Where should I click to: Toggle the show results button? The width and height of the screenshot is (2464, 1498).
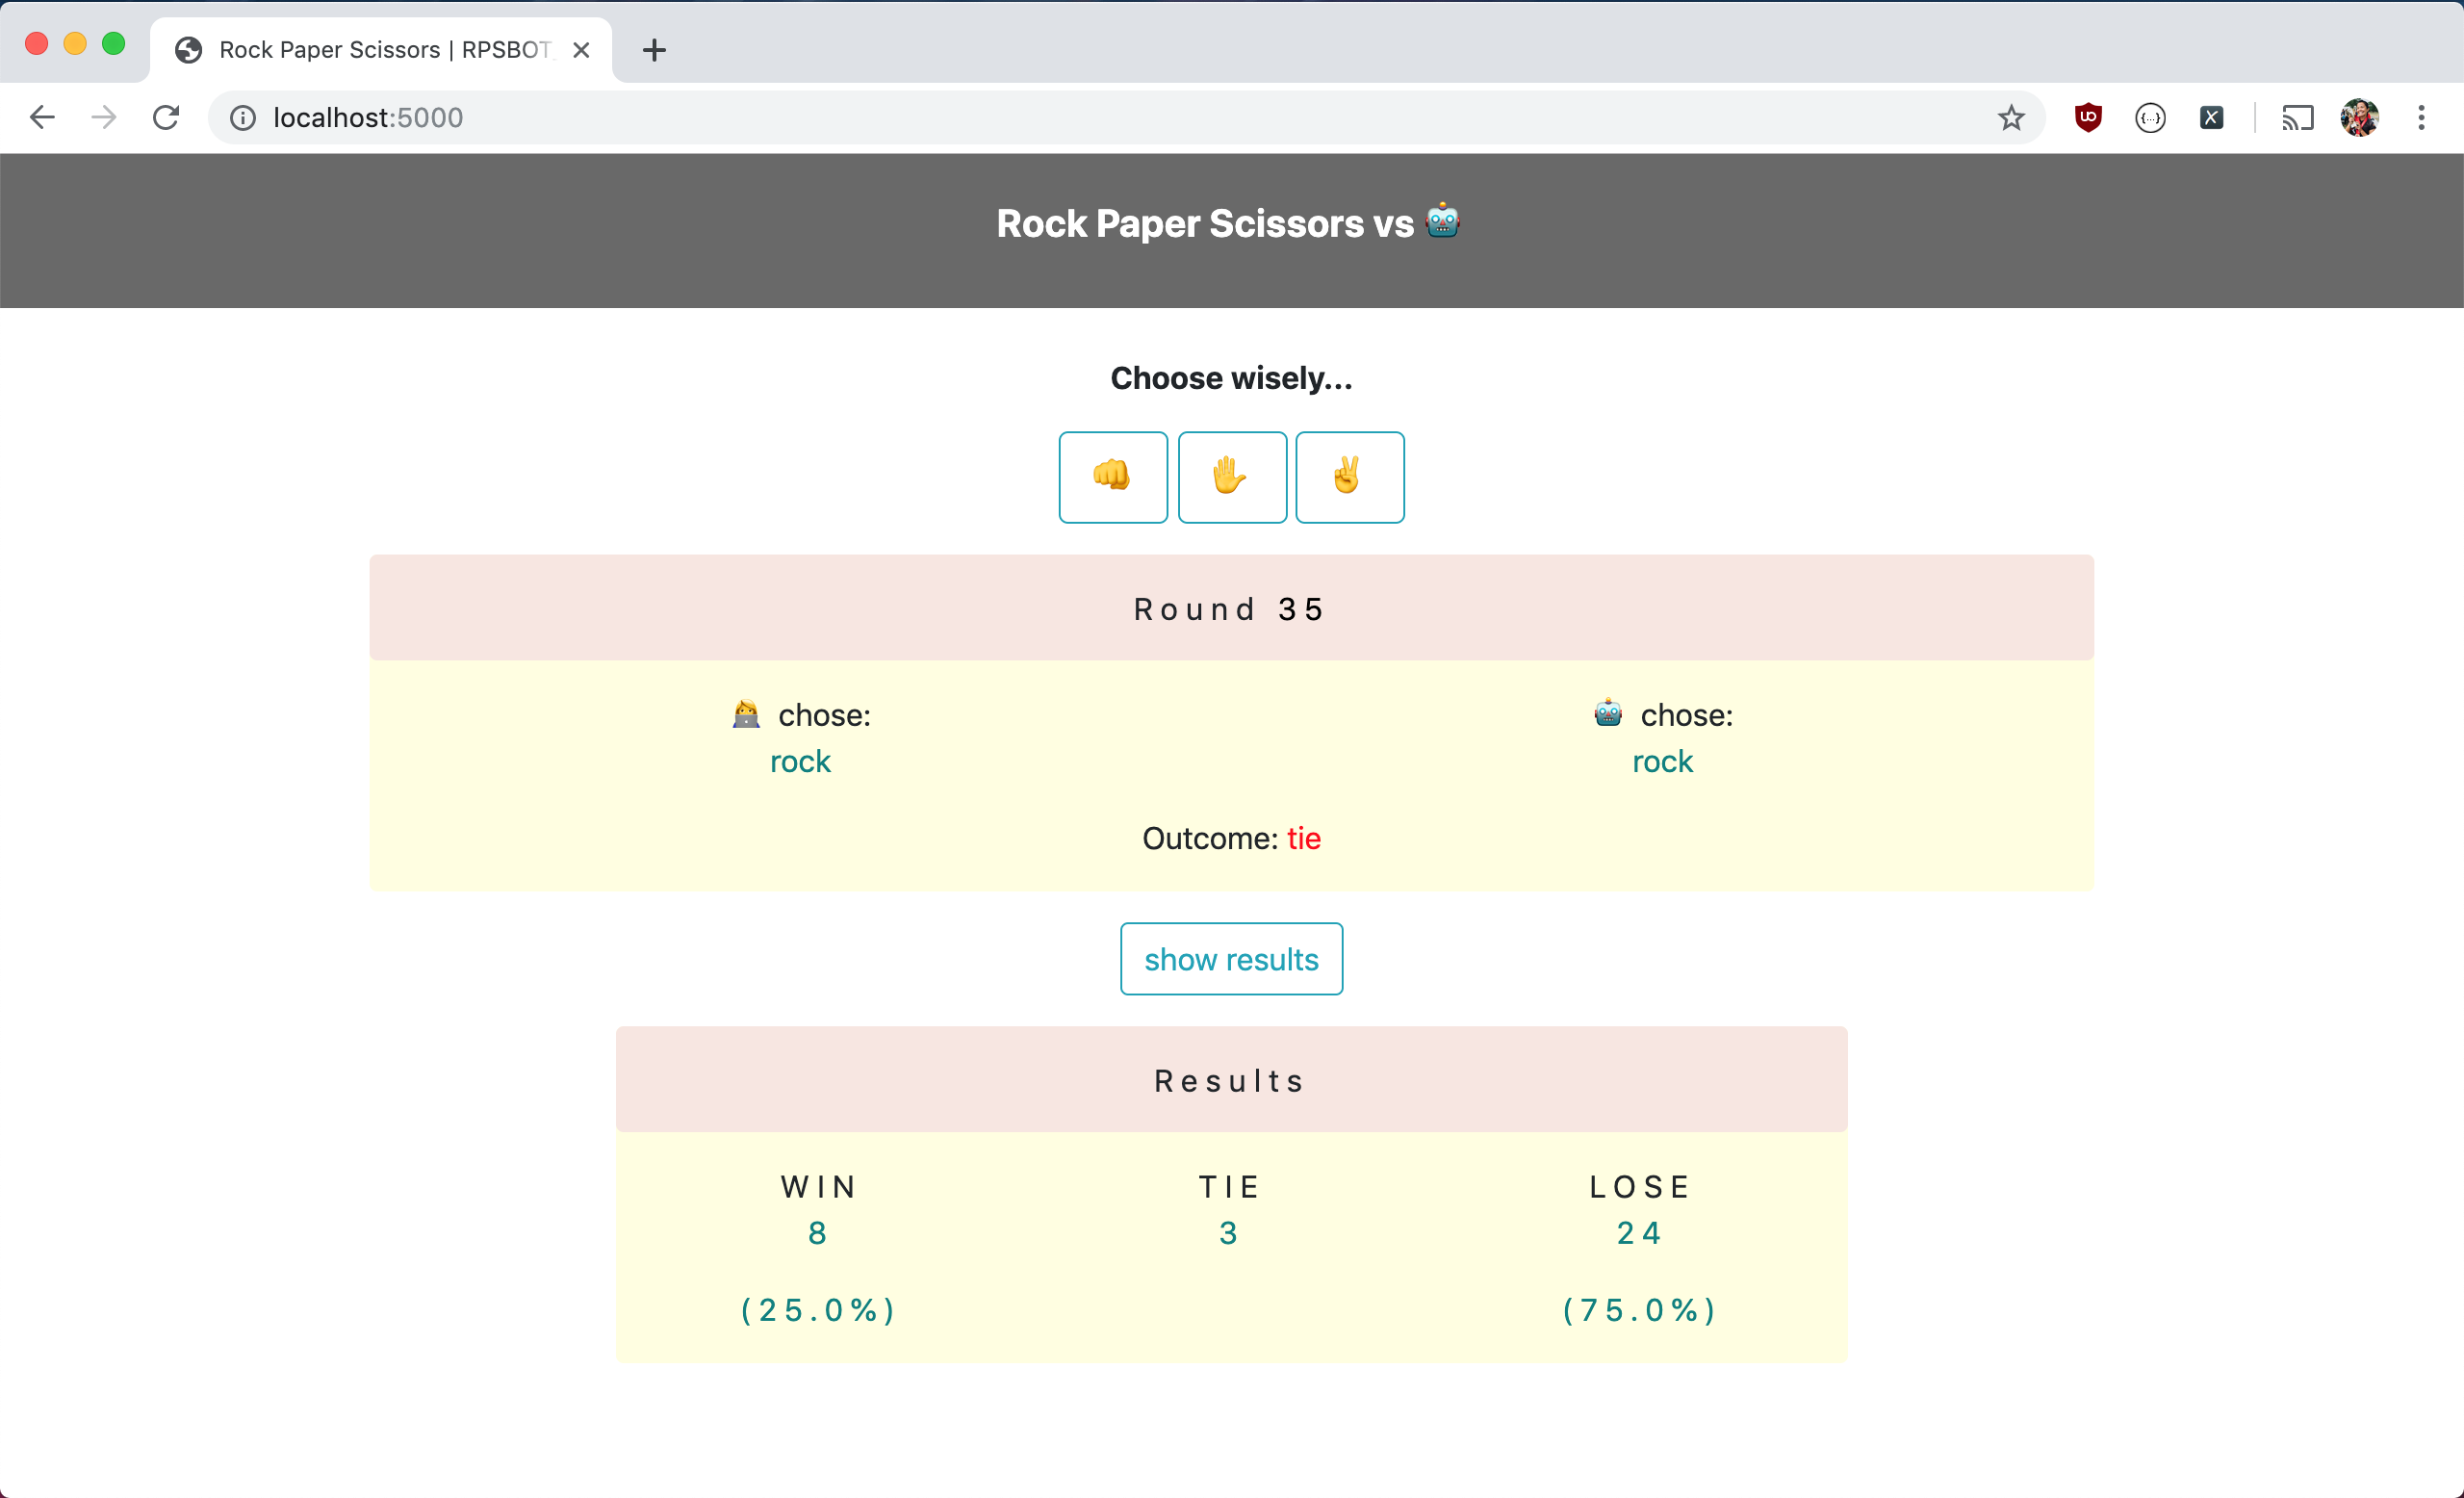(x=1231, y=959)
